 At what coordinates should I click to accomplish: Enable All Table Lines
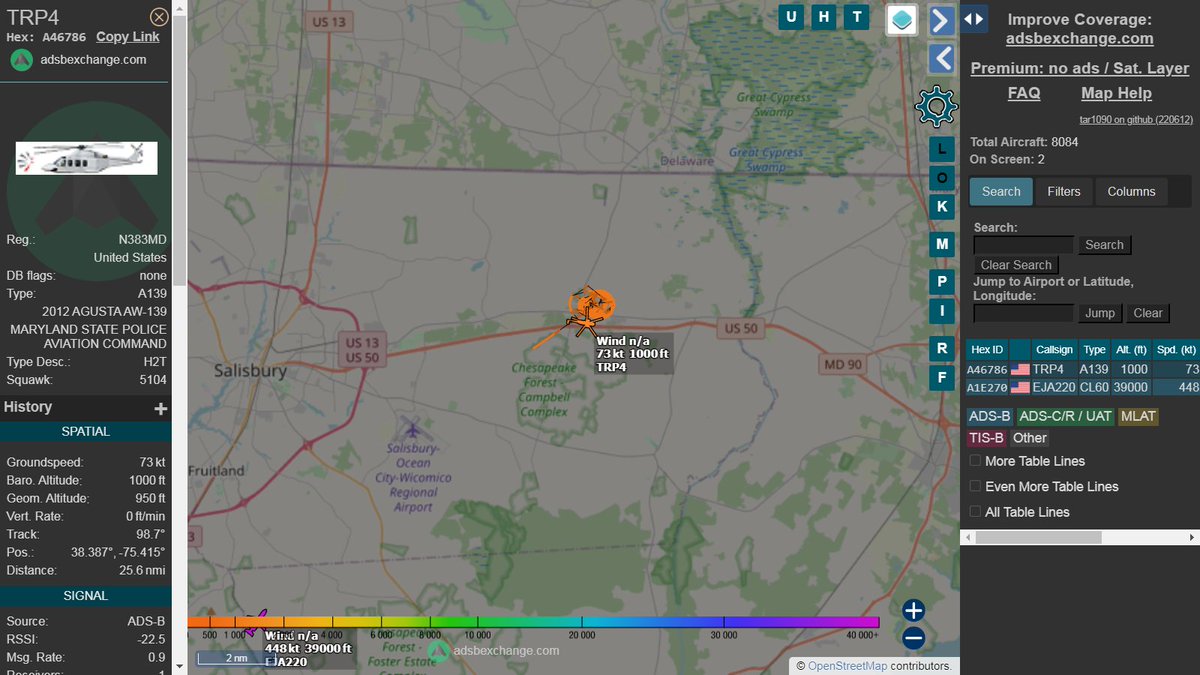point(975,511)
